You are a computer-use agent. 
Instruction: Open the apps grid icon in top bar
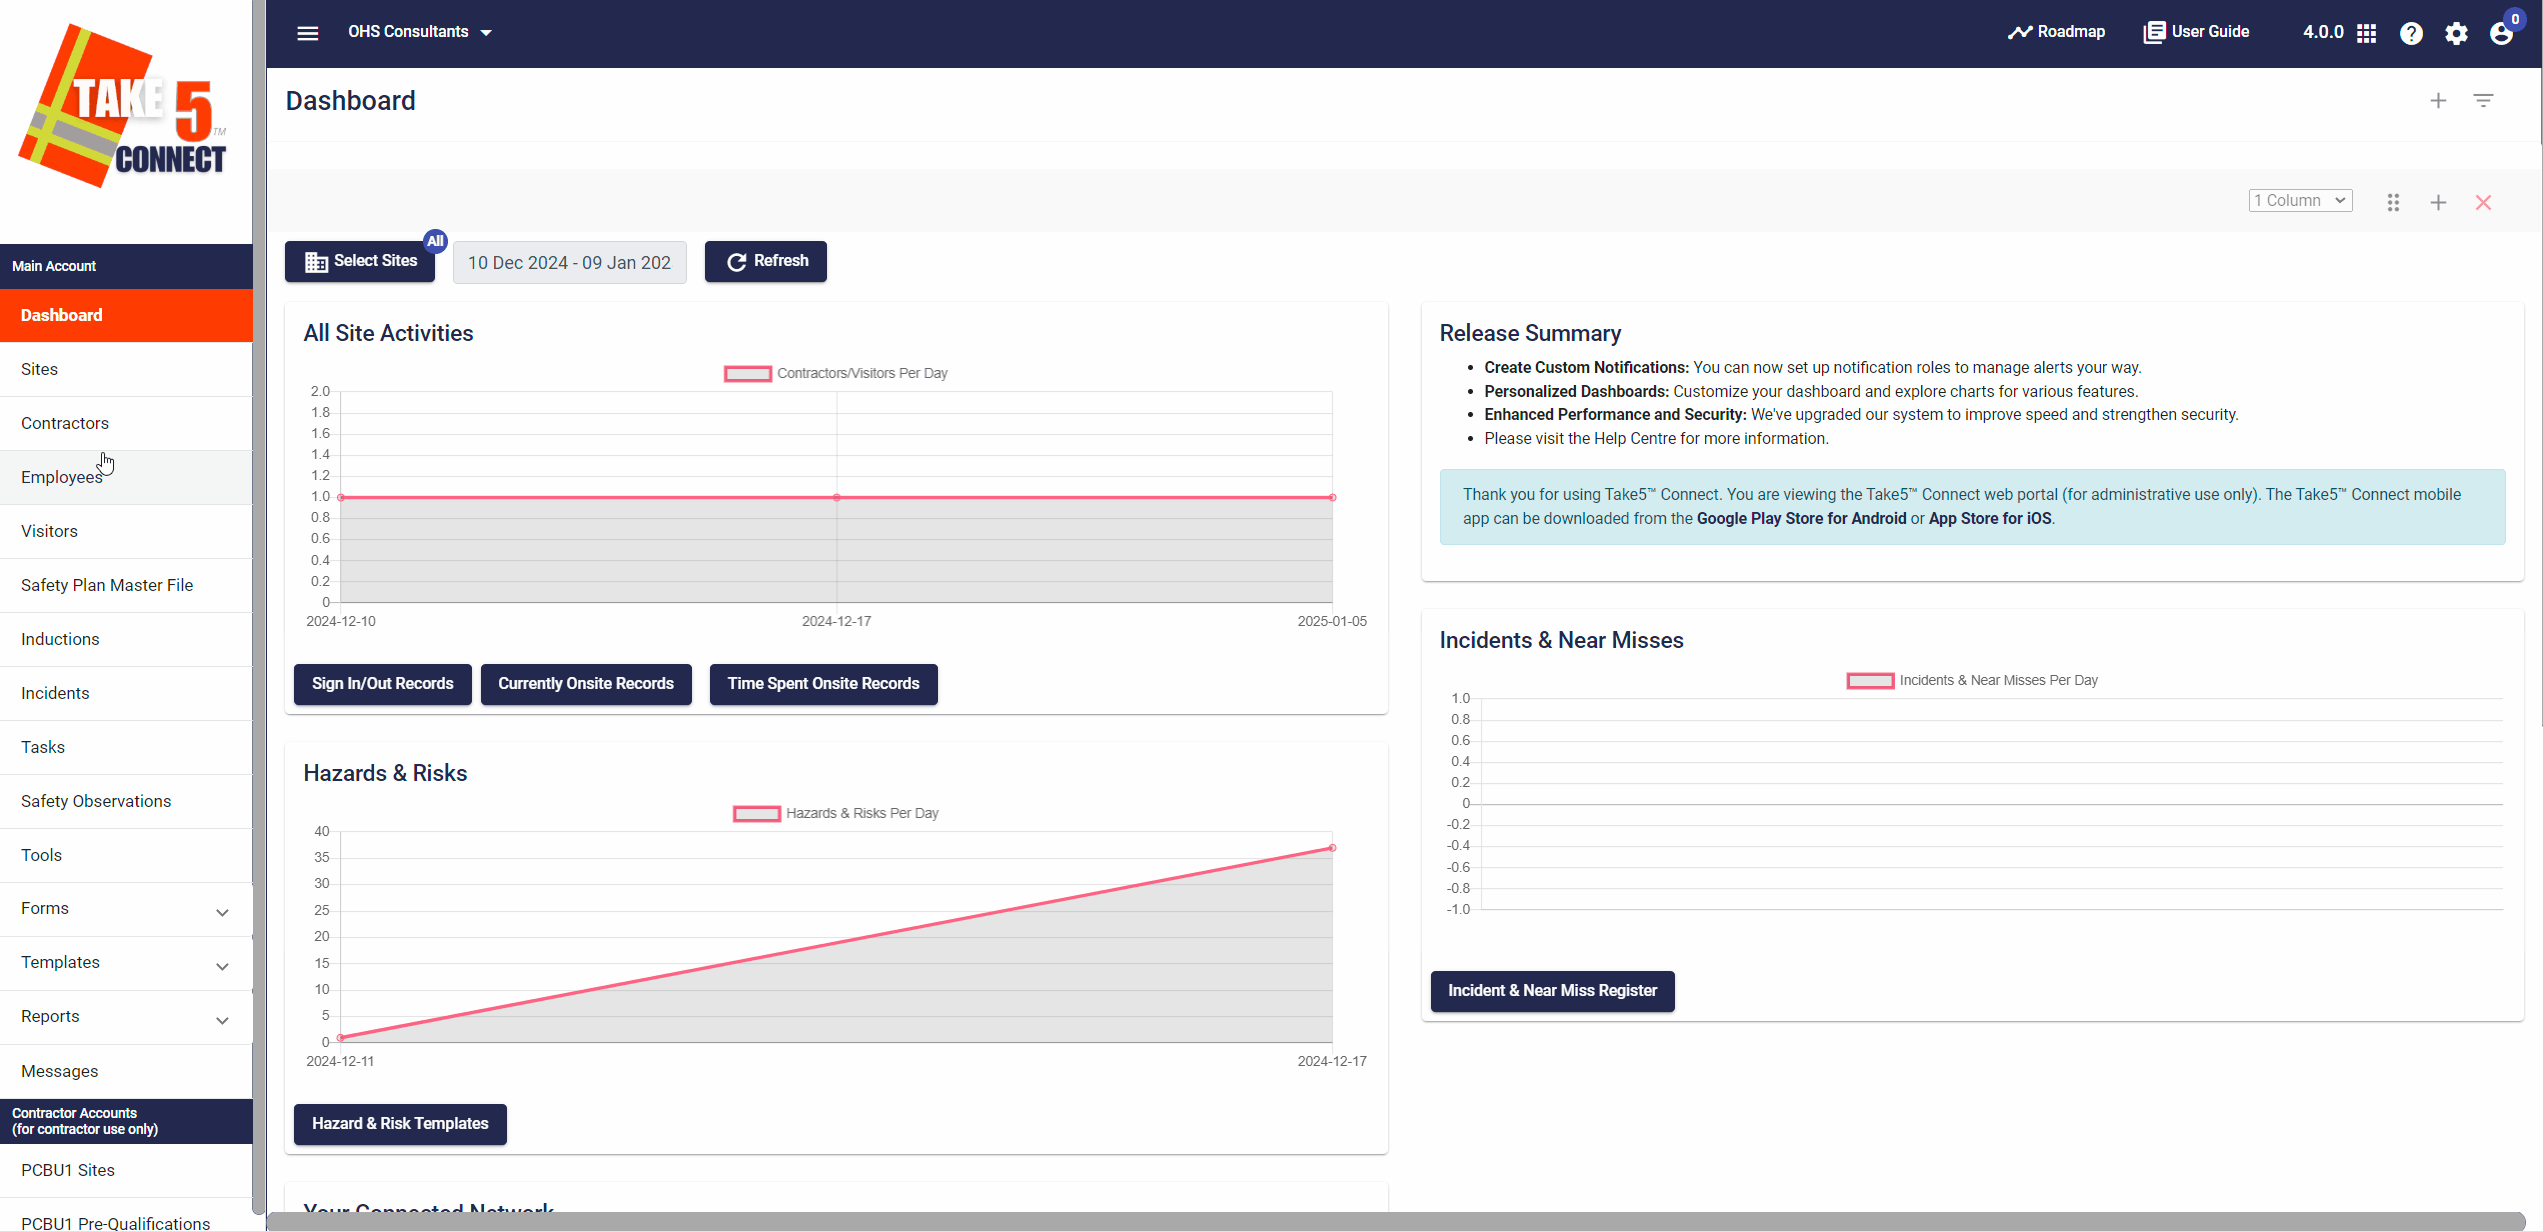(x=2366, y=33)
